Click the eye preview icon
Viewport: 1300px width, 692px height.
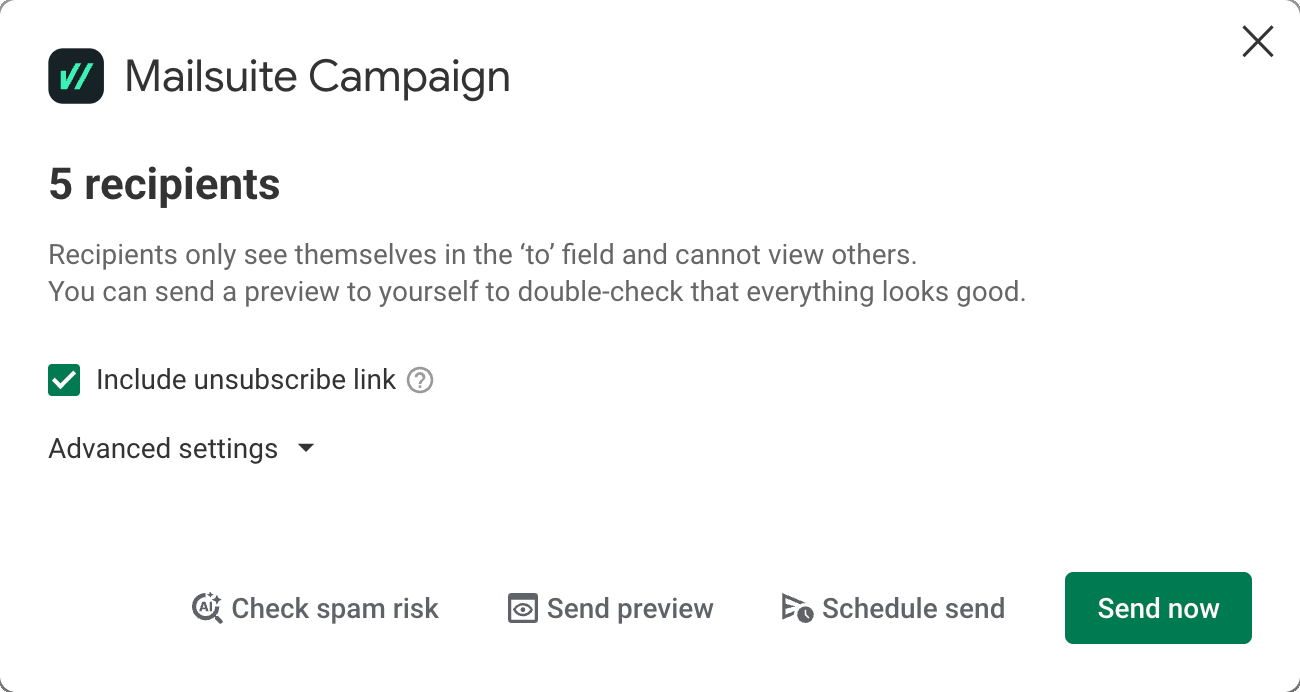point(523,608)
